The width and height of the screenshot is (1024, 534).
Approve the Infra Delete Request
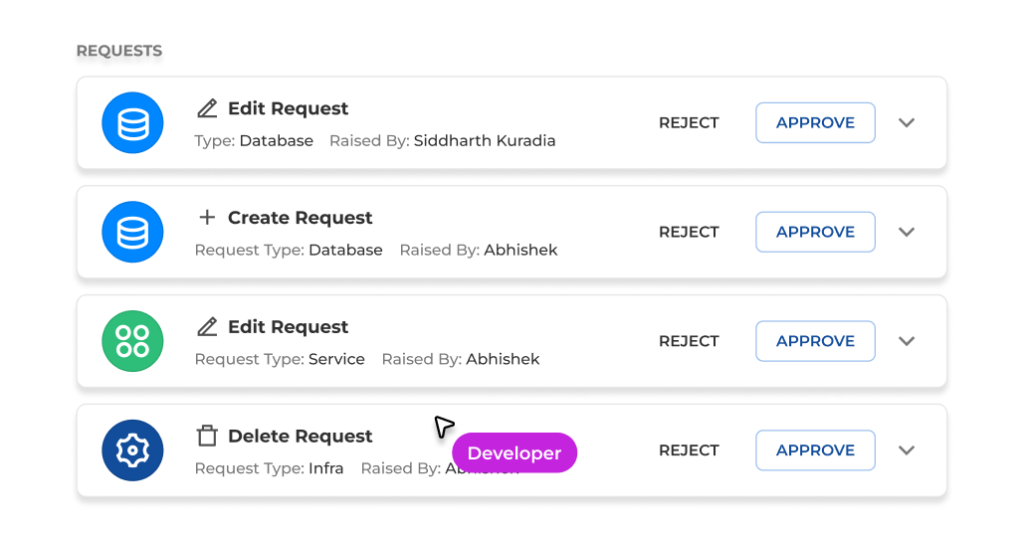point(815,450)
